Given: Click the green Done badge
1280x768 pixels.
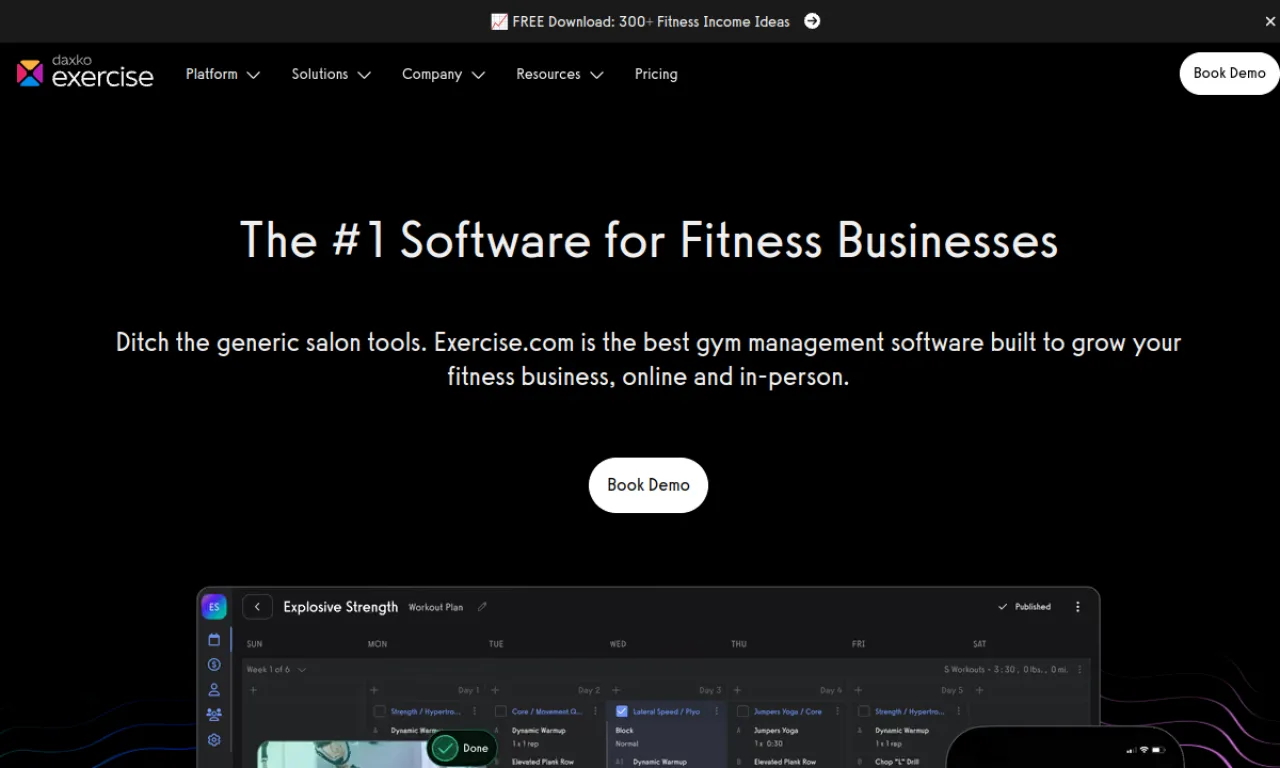Looking at the screenshot, I should tap(461, 748).
